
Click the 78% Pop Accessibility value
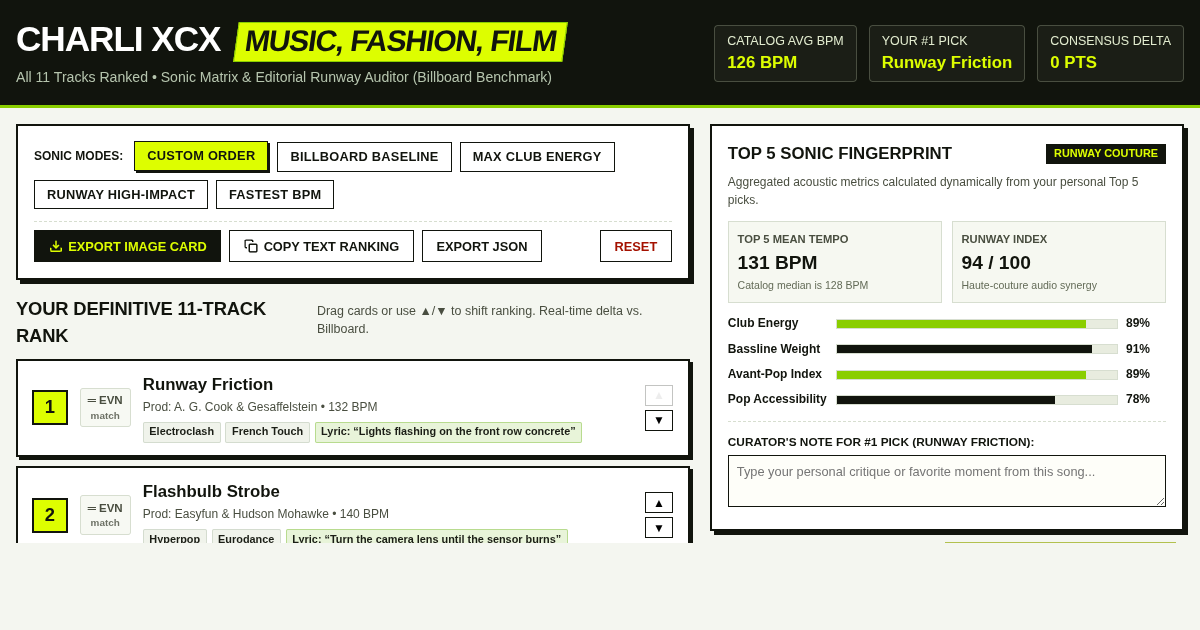(x=1138, y=399)
